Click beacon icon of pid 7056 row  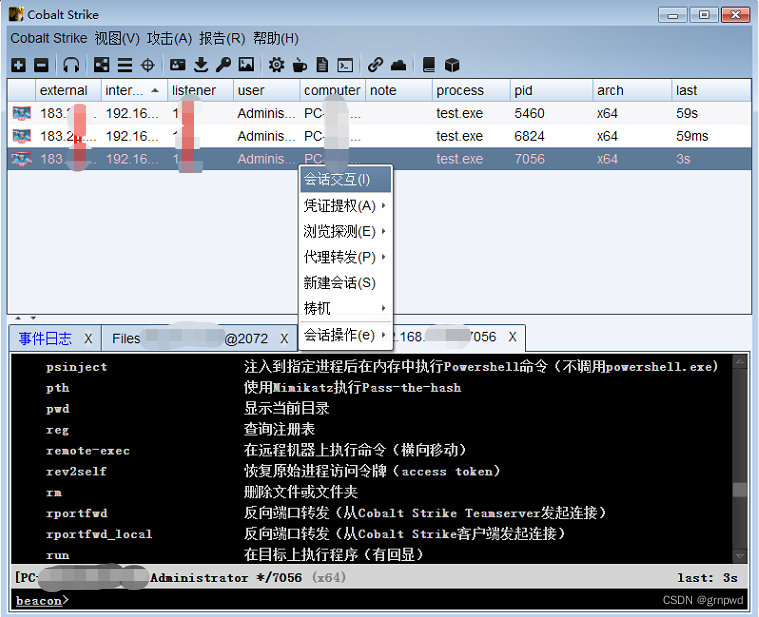click(22, 159)
